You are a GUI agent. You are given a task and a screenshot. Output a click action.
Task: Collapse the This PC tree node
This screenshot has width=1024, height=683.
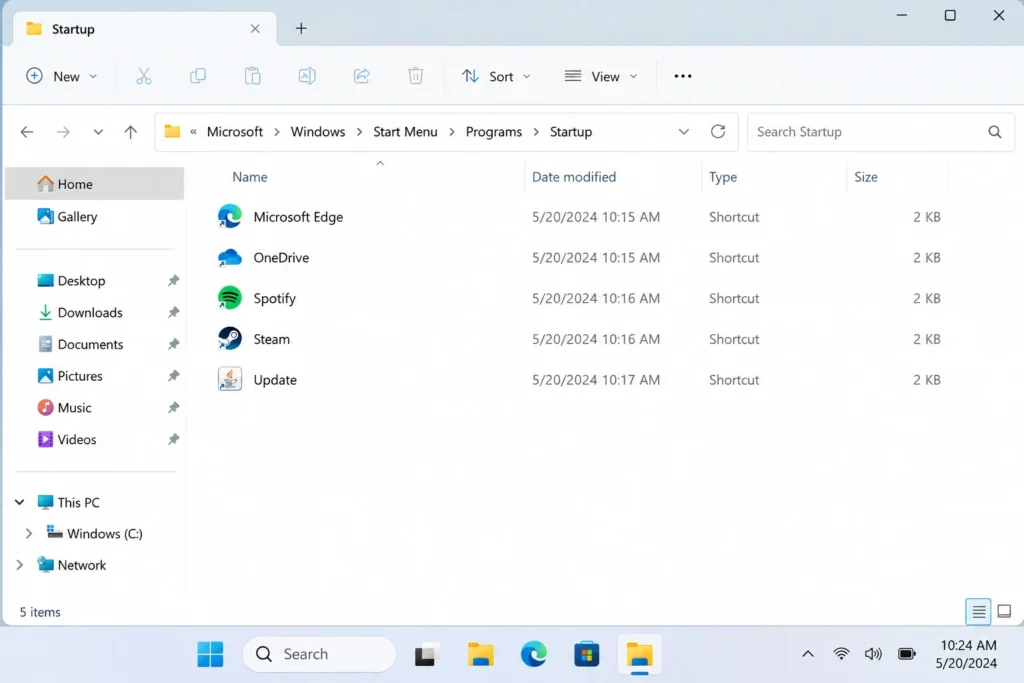(x=20, y=502)
